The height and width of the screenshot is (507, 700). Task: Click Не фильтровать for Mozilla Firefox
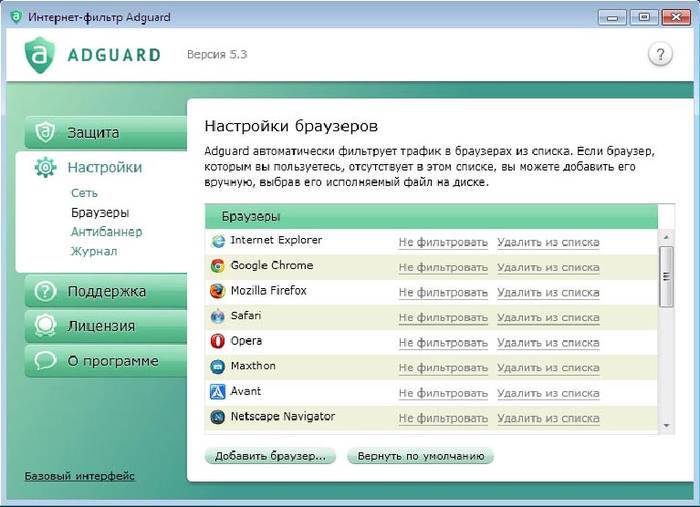[x=443, y=292]
